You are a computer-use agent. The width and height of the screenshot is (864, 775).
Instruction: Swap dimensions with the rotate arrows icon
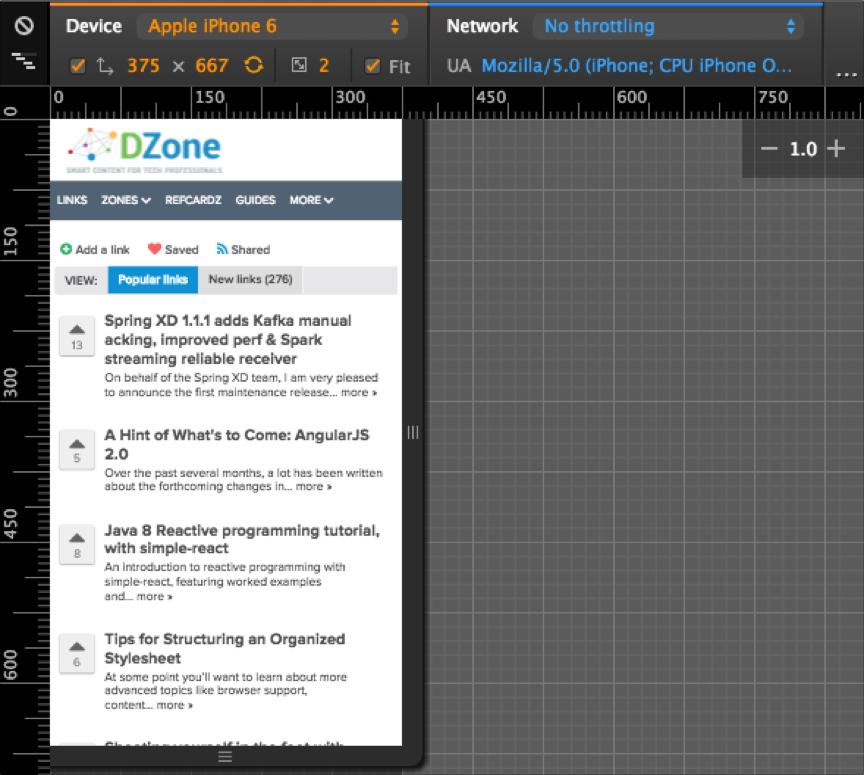105,66
